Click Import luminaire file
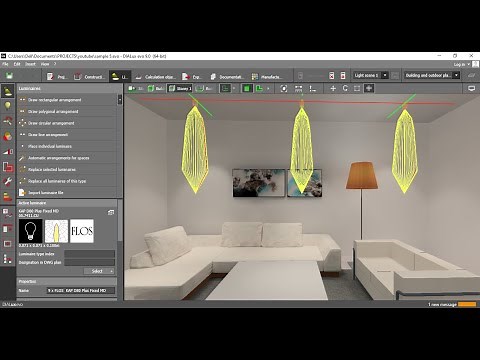Image resolution: width=480 pixels, height=360 pixels. click(x=67, y=193)
